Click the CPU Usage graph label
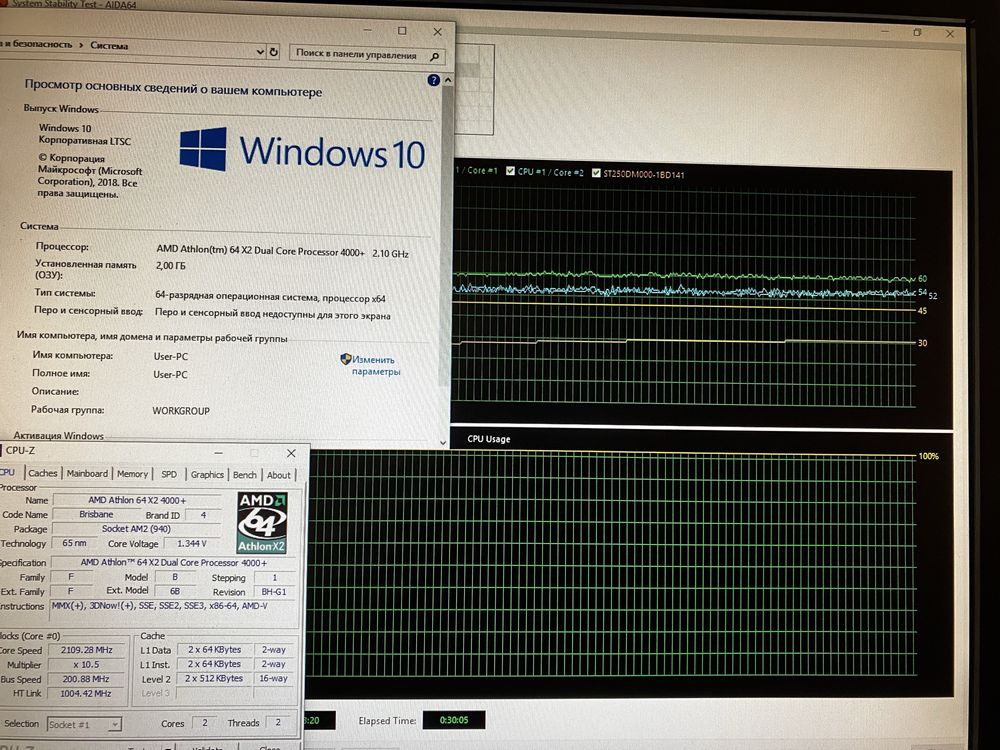 click(489, 439)
